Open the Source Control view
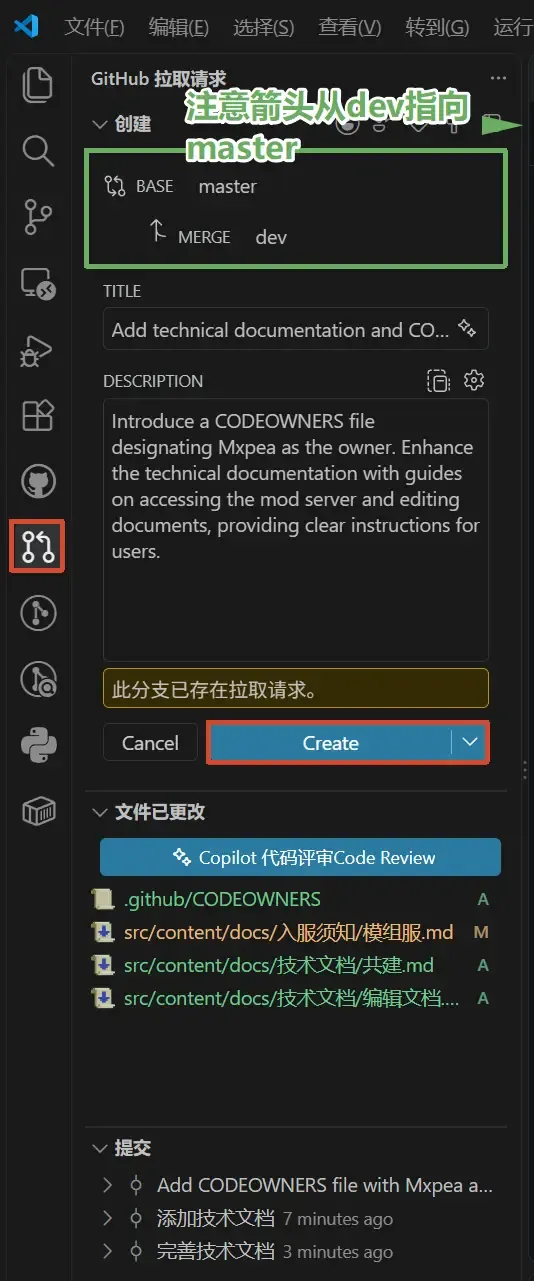Viewport: 534px width, 1281px height. tap(38, 217)
